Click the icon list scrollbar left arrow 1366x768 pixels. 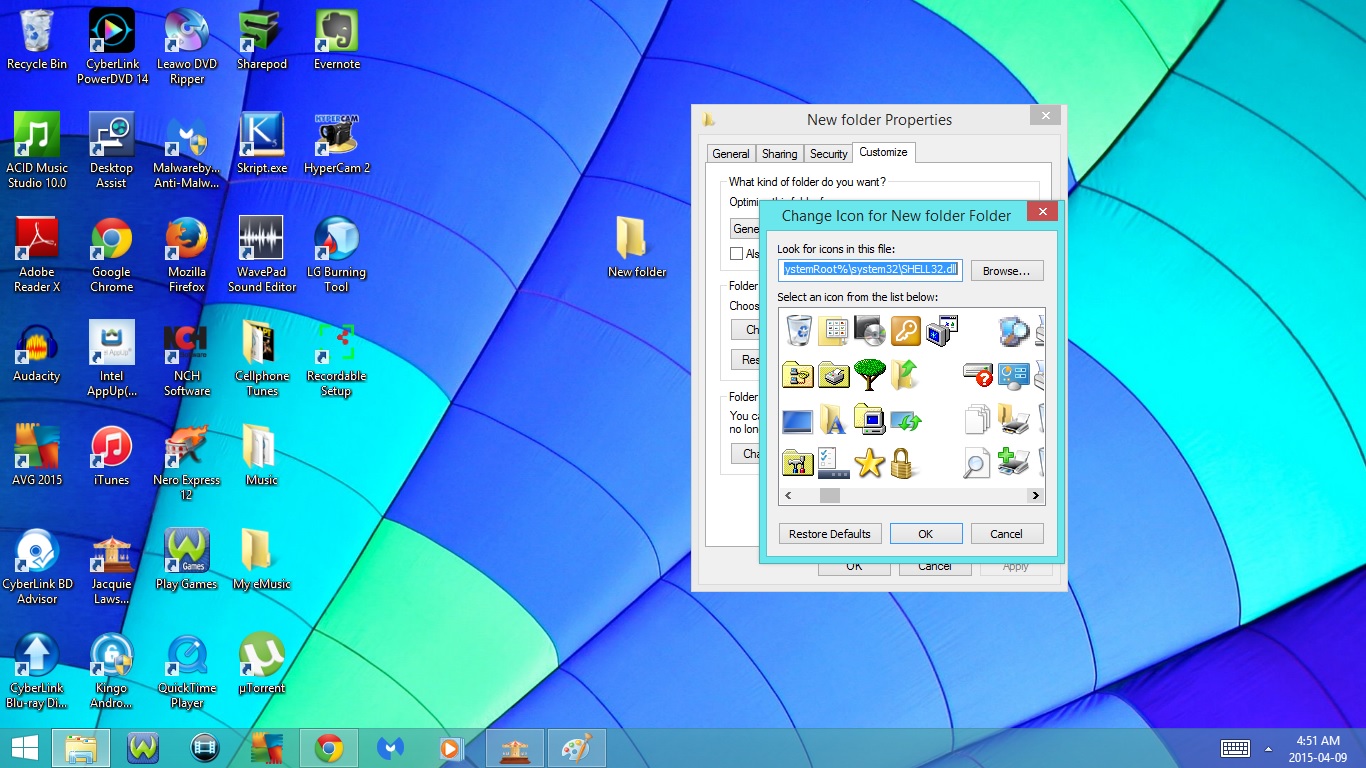click(788, 495)
